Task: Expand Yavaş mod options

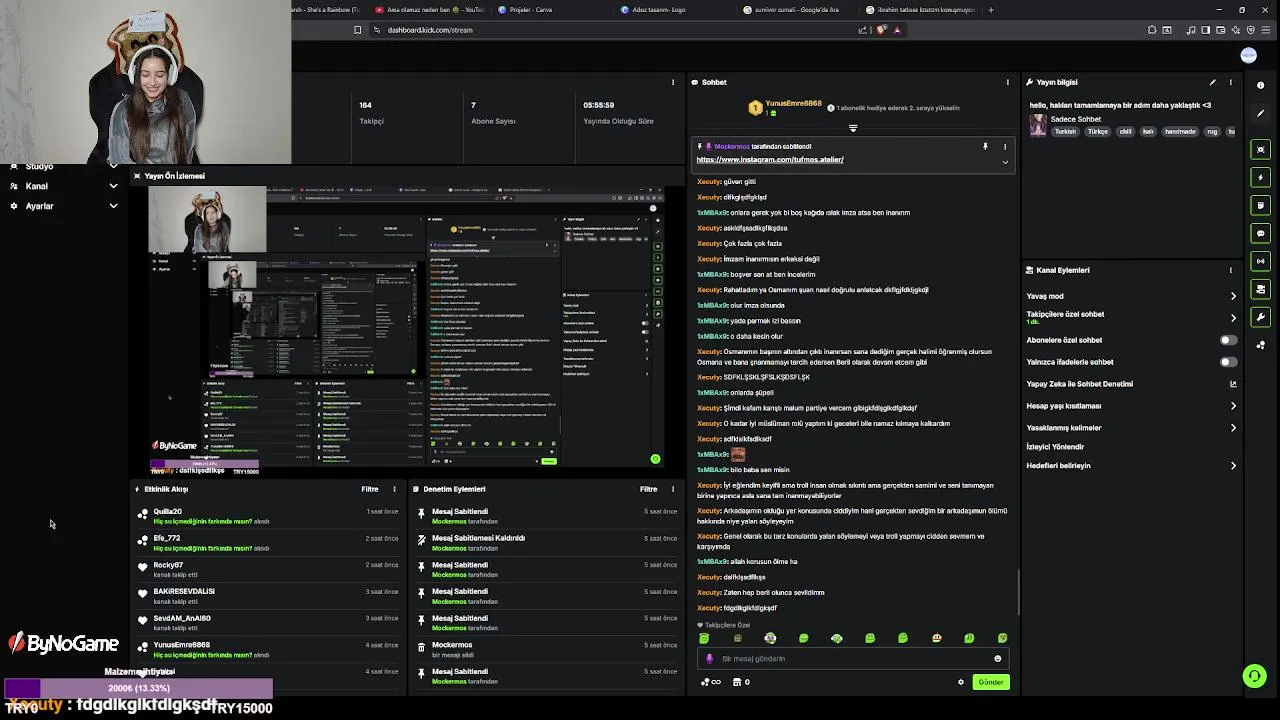Action: click(x=1233, y=296)
